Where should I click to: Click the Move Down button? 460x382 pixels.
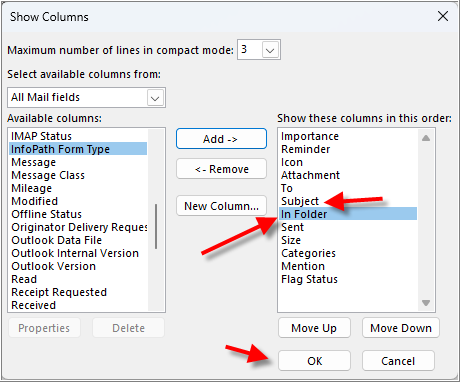click(x=401, y=328)
